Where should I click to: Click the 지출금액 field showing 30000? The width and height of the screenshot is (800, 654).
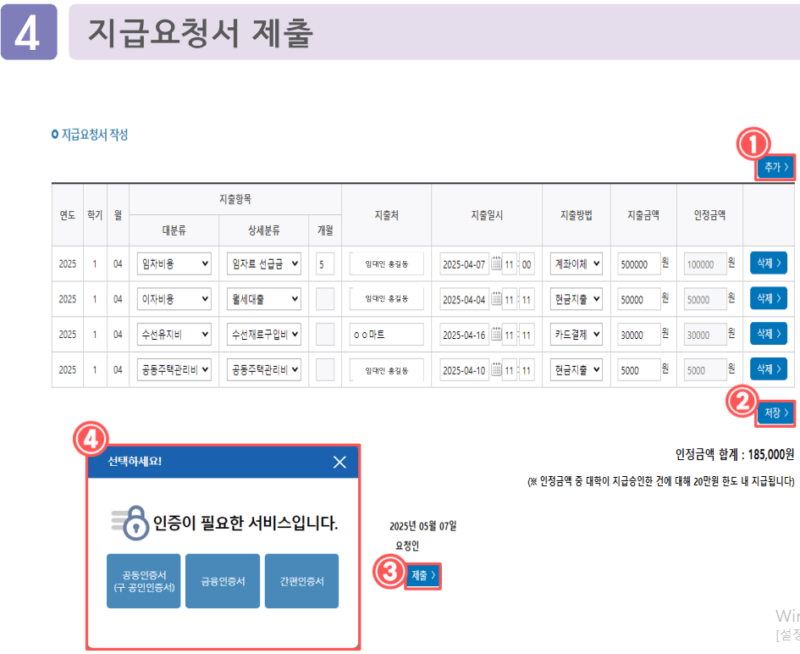639,335
